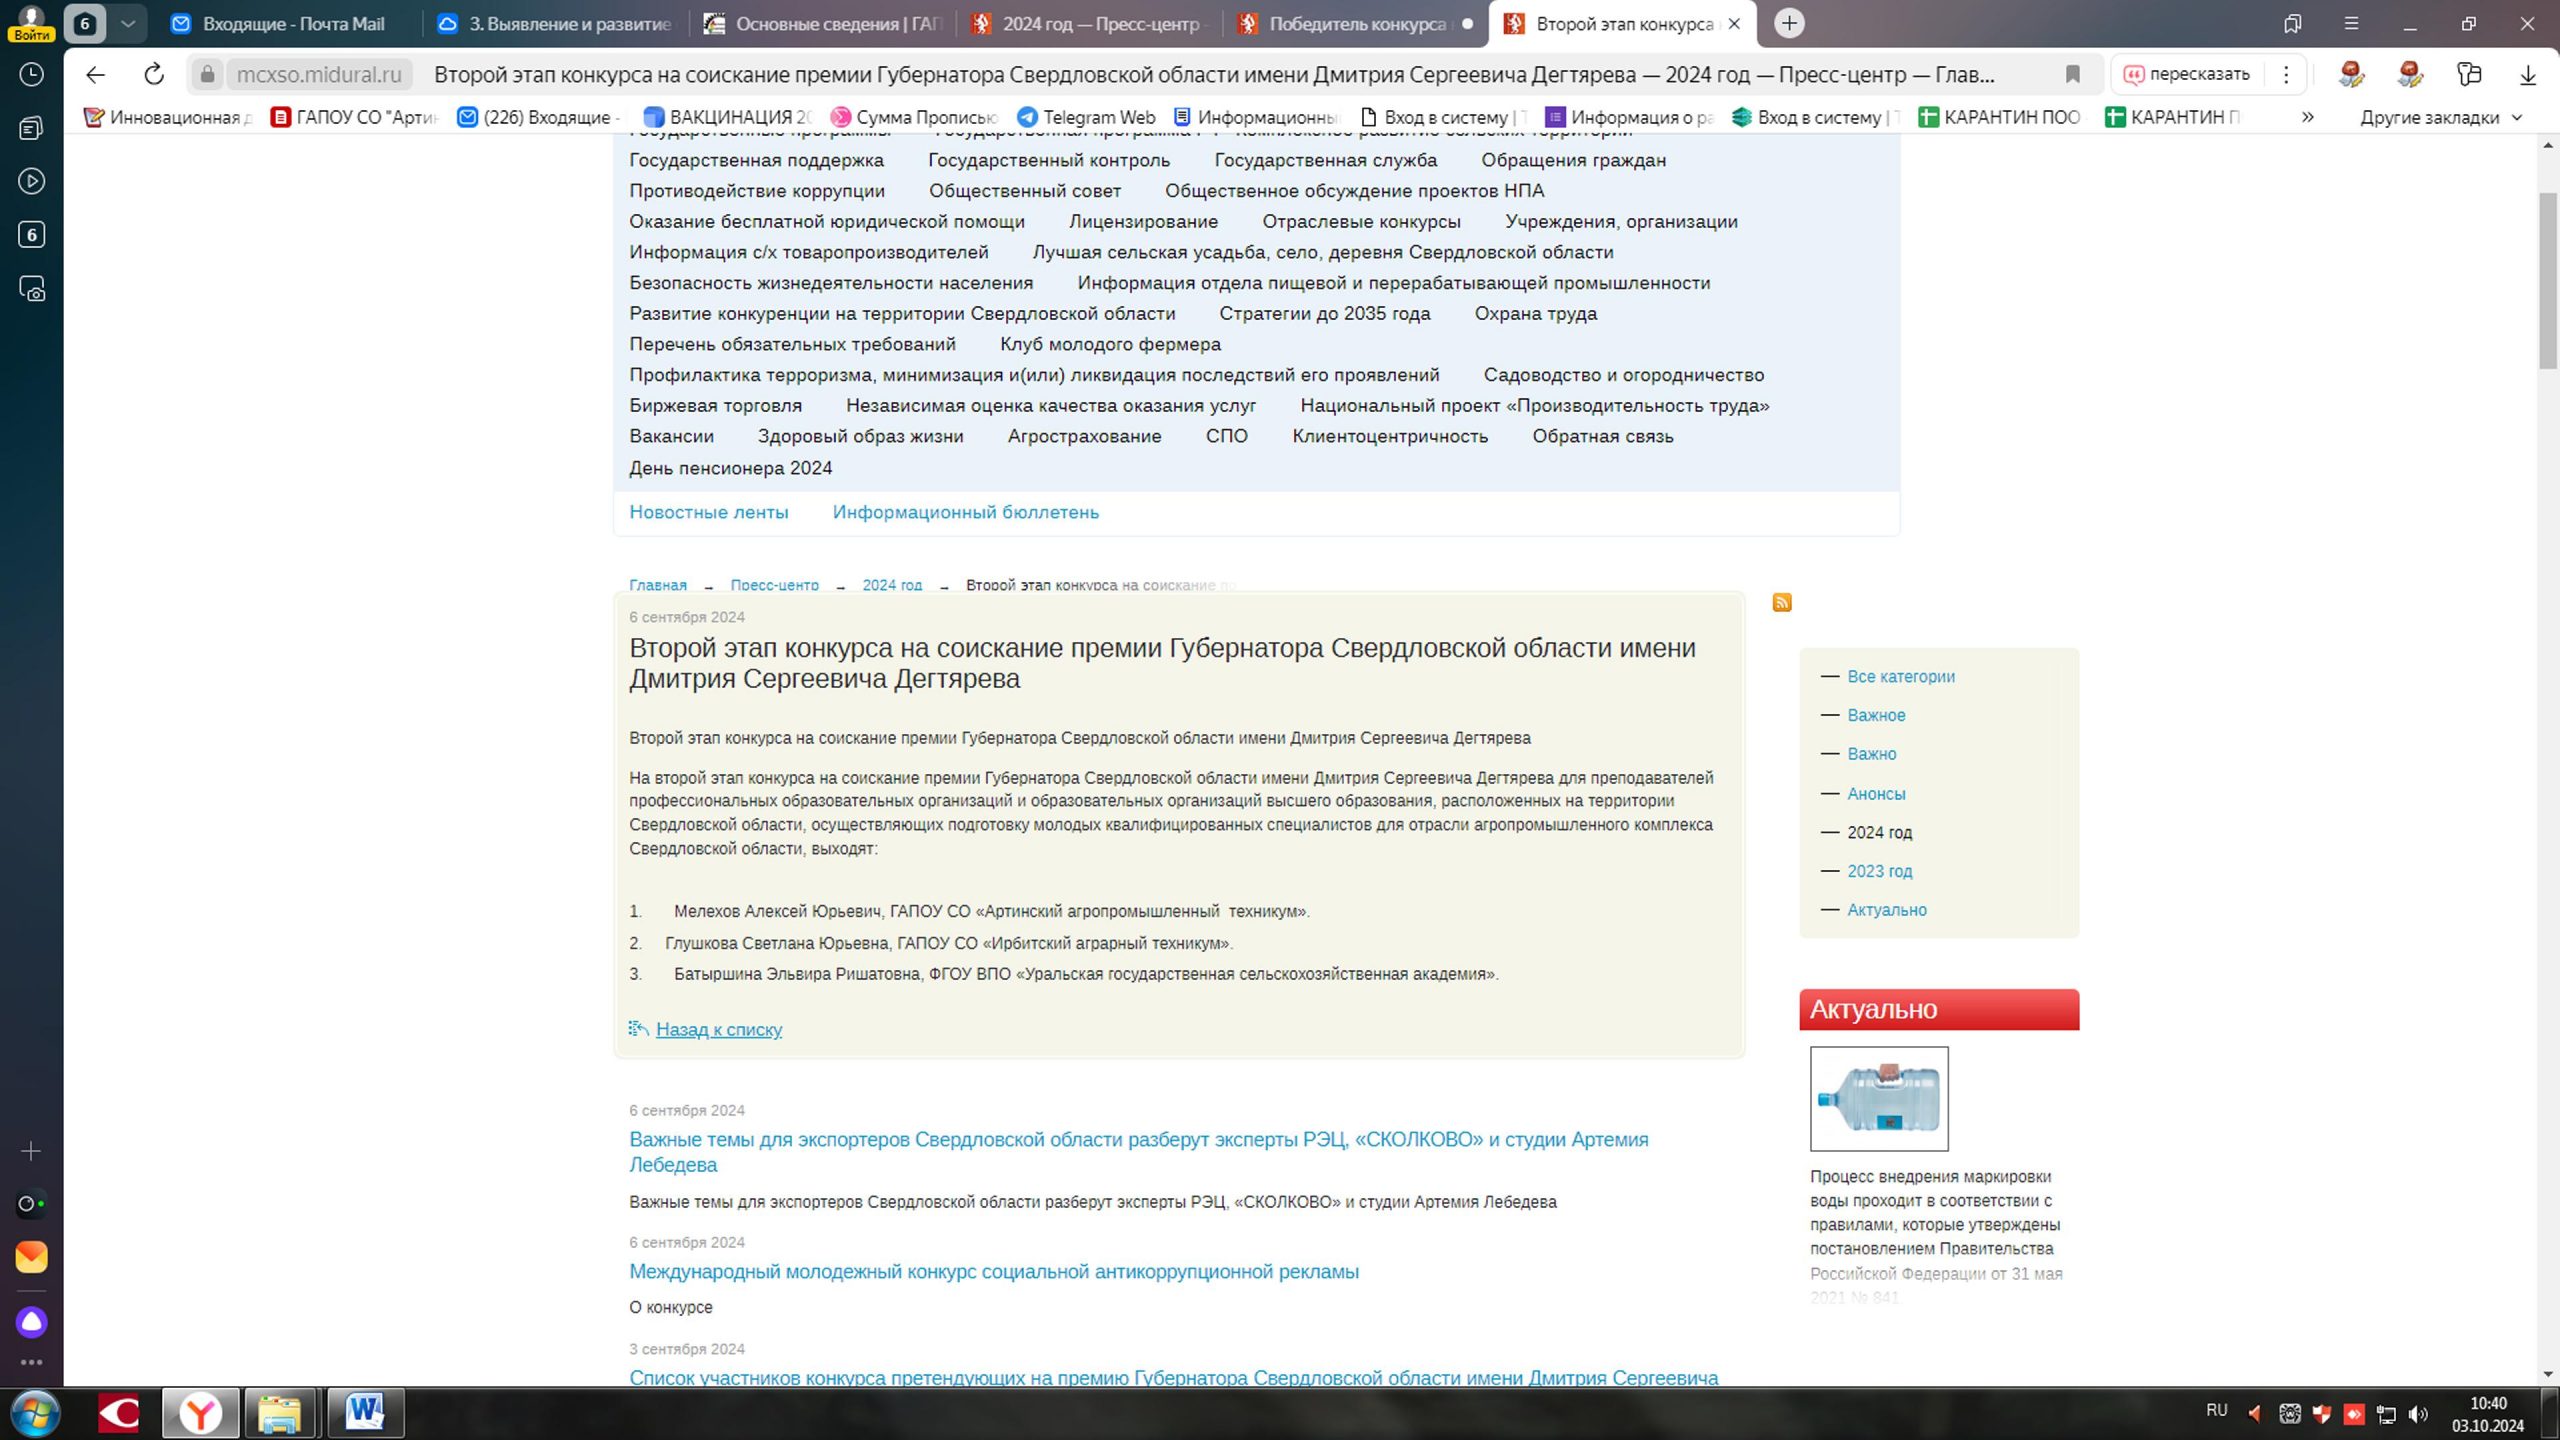Image resolution: width=2560 pixels, height=1440 pixels.
Task: Open the red C application in taskbar
Action: click(x=119, y=1413)
